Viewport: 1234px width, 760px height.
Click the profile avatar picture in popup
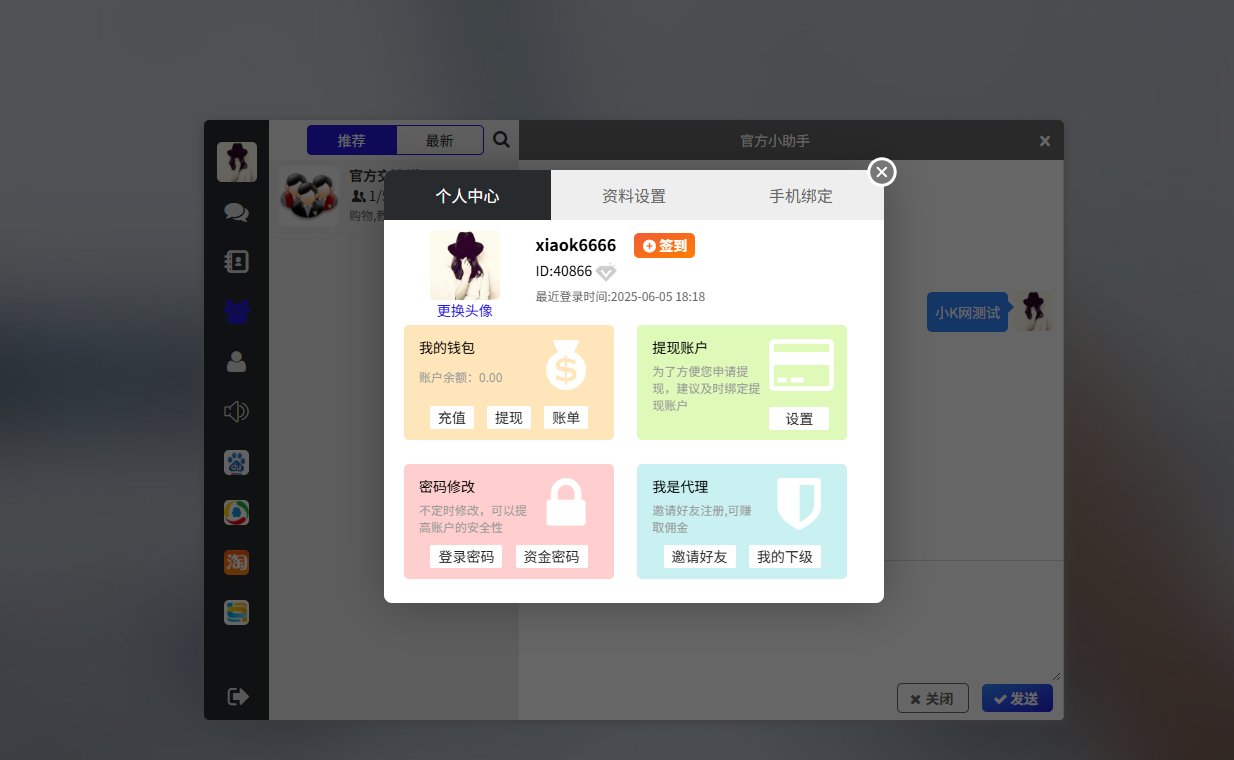pos(465,265)
